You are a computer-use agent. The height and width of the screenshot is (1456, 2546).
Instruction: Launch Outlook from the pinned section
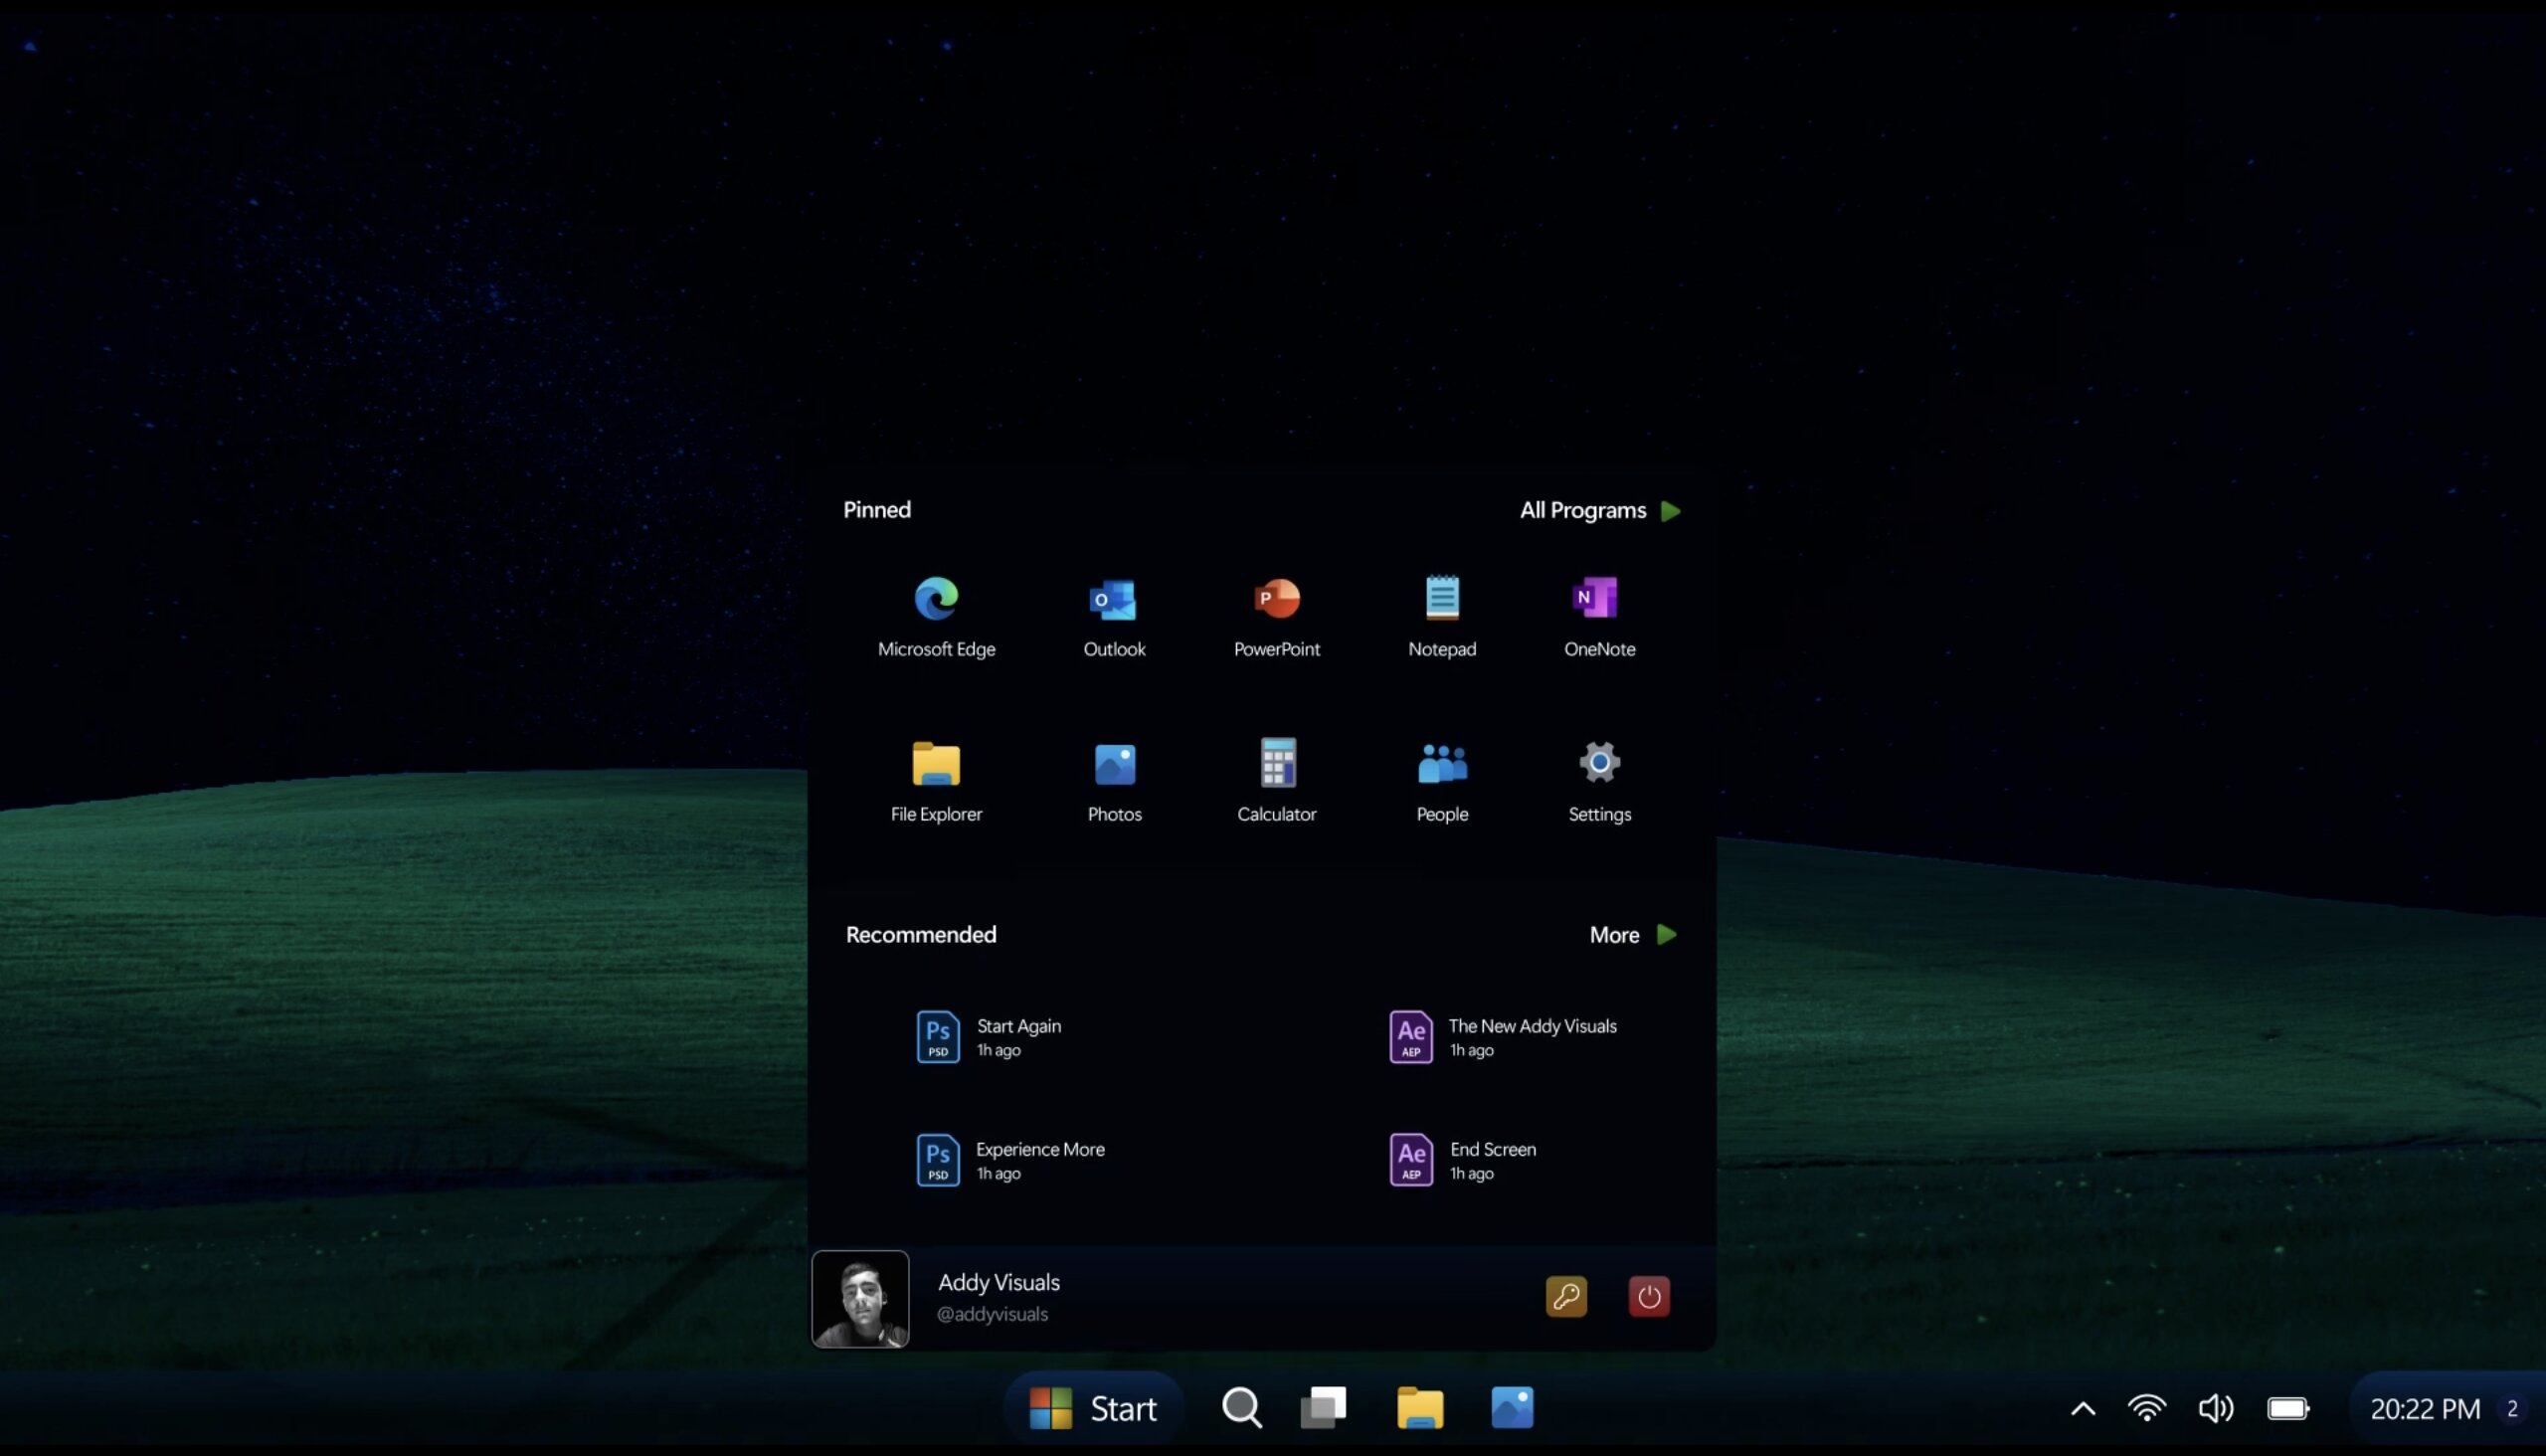(x=1114, y=617)
